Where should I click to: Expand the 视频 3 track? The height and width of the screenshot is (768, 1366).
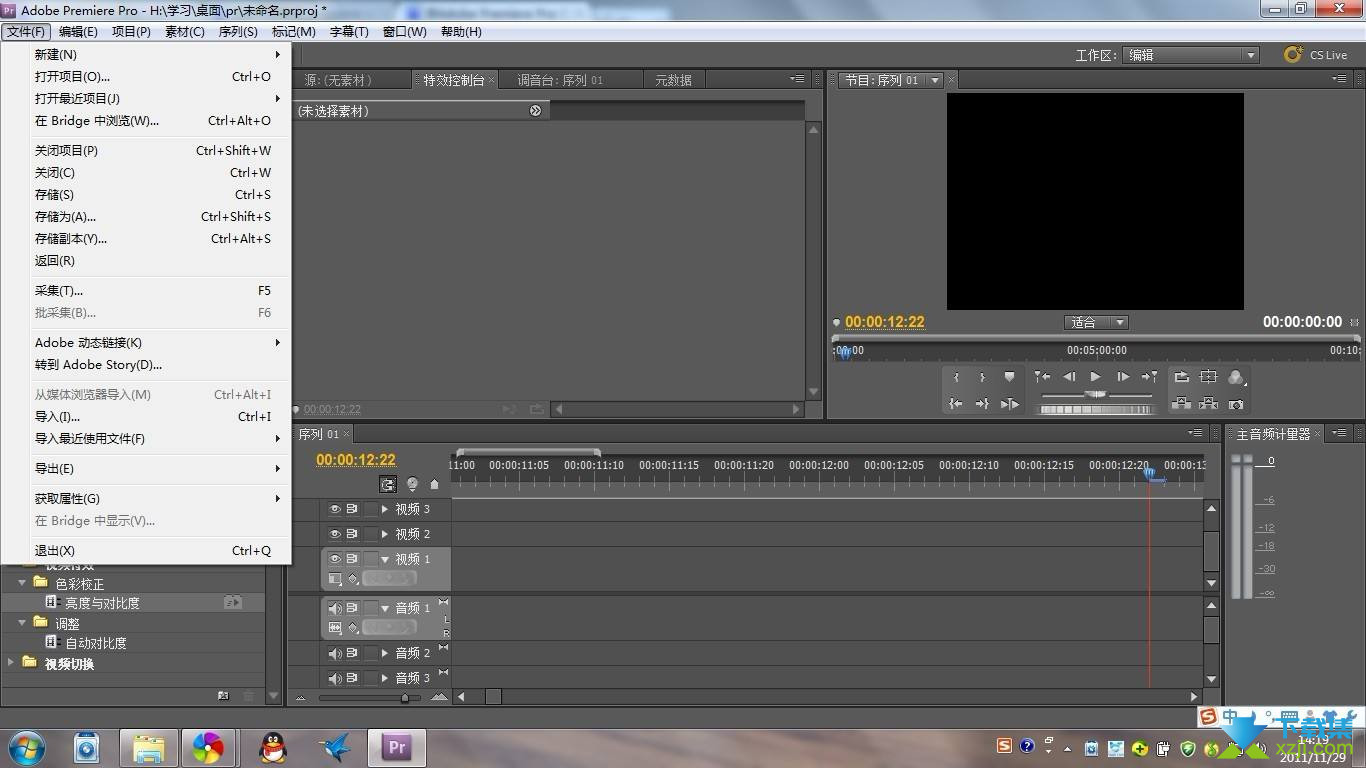[x=385, y=509]
